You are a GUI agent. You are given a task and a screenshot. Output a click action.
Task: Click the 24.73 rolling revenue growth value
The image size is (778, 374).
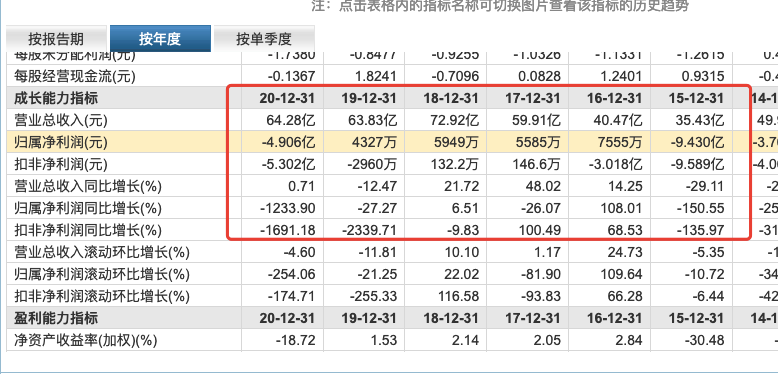(x=625, y=252)
